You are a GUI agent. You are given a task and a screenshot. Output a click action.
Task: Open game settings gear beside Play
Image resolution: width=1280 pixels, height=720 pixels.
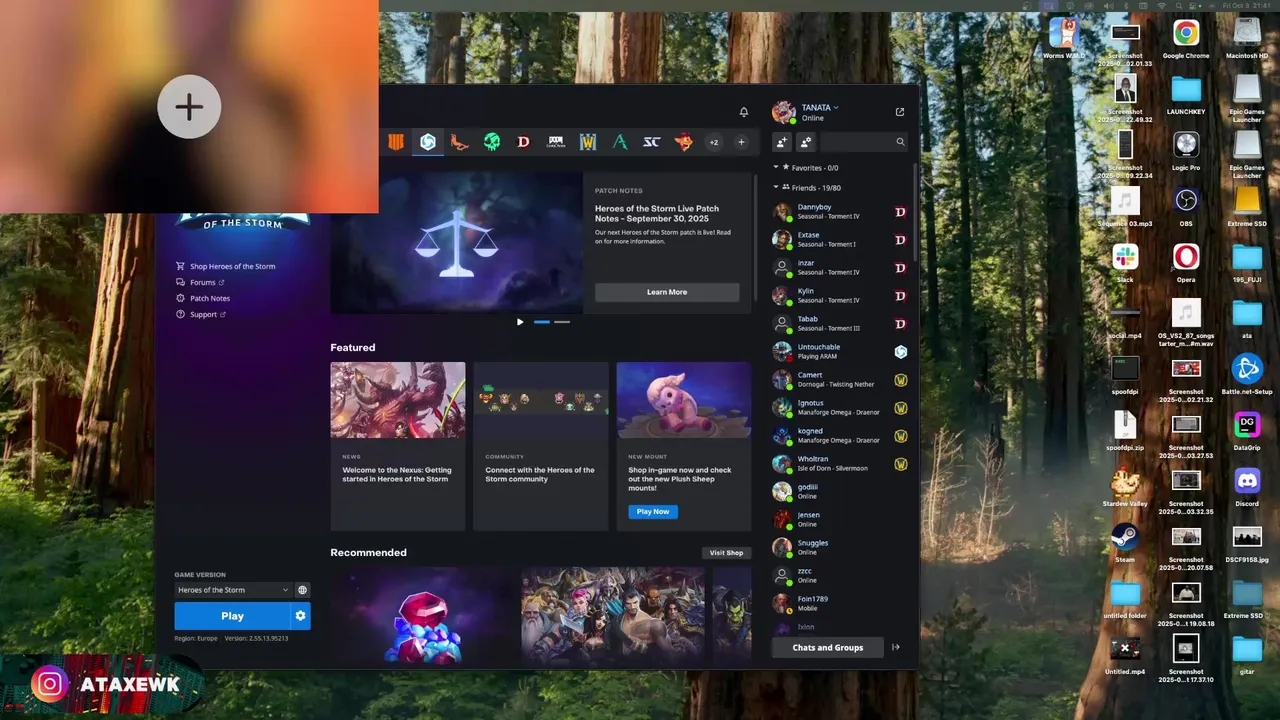point(300,616)
